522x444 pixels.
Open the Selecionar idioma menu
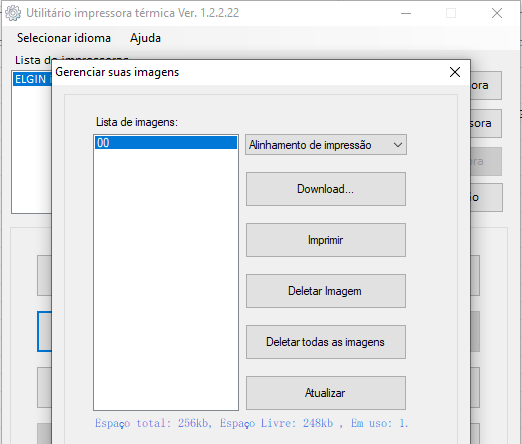click(x=64, y=38)
